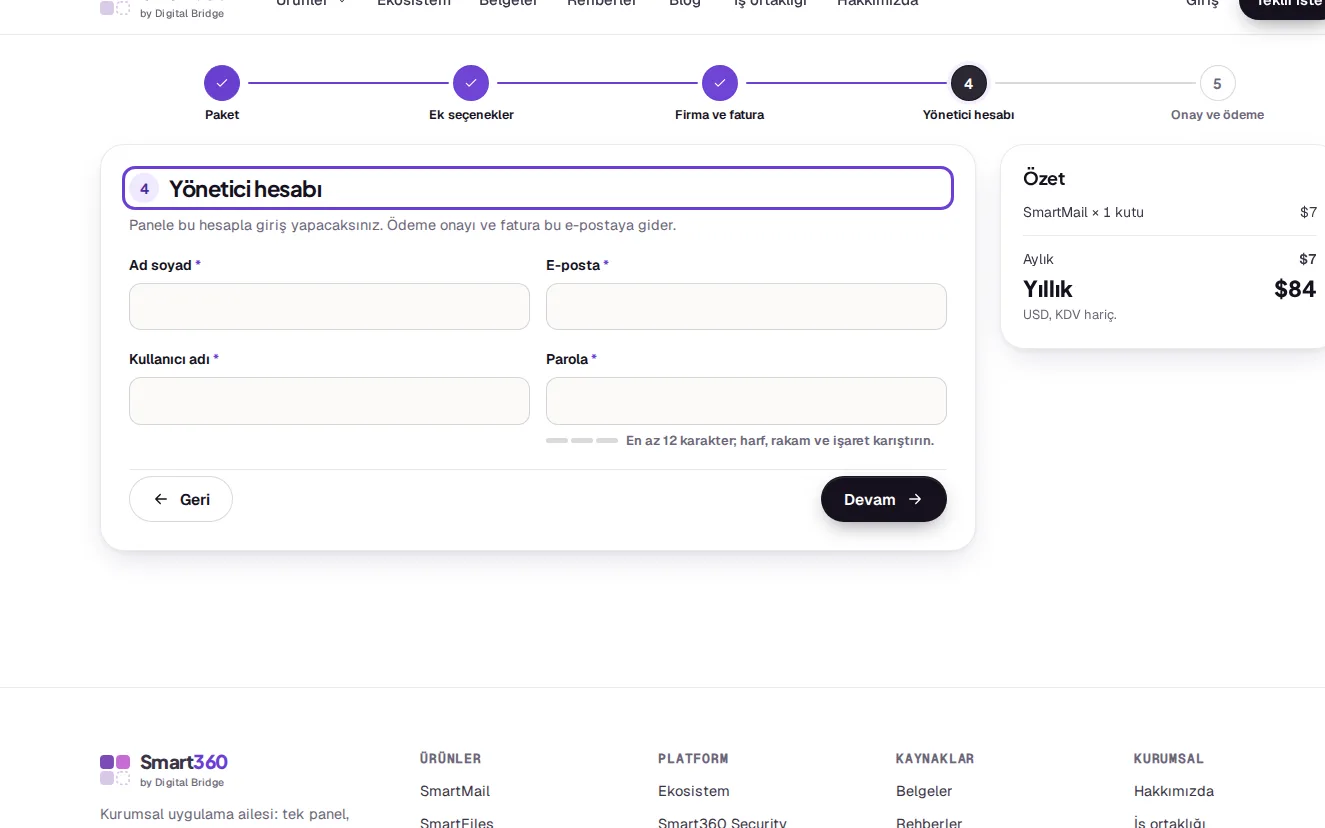Open the Blog menu item
1325x828 pixels.
(x=685, y=3)
